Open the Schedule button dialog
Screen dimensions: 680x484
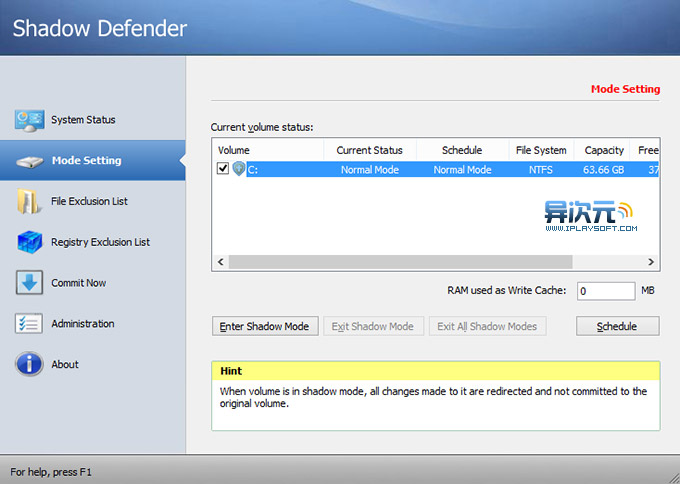tap(618, 326)
